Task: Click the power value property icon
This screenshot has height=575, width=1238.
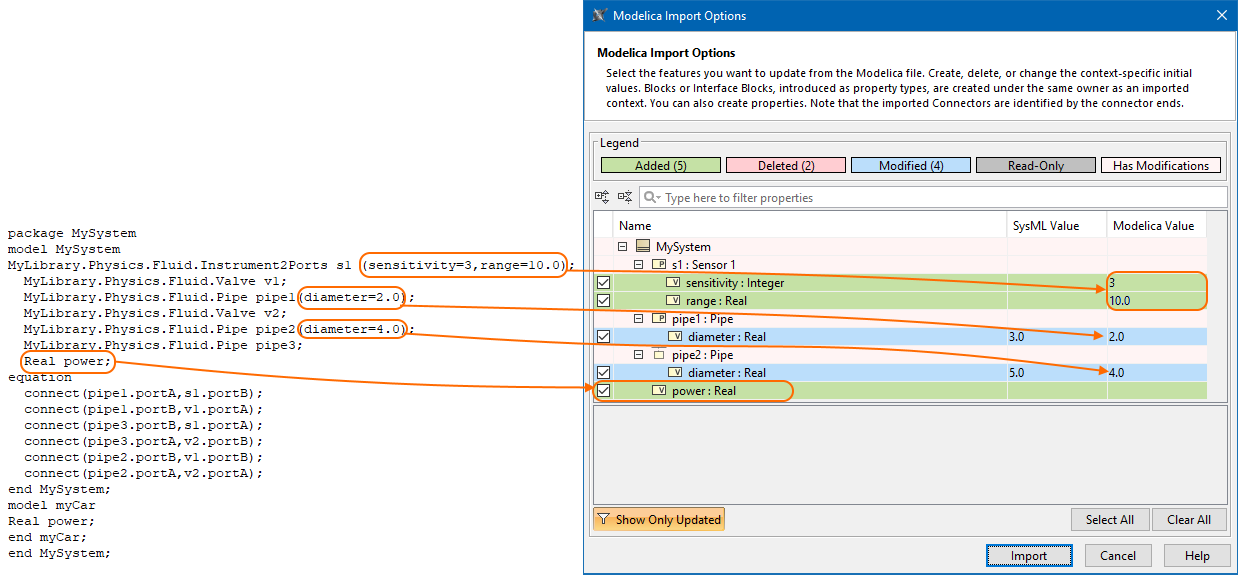Action: point(659,391)
